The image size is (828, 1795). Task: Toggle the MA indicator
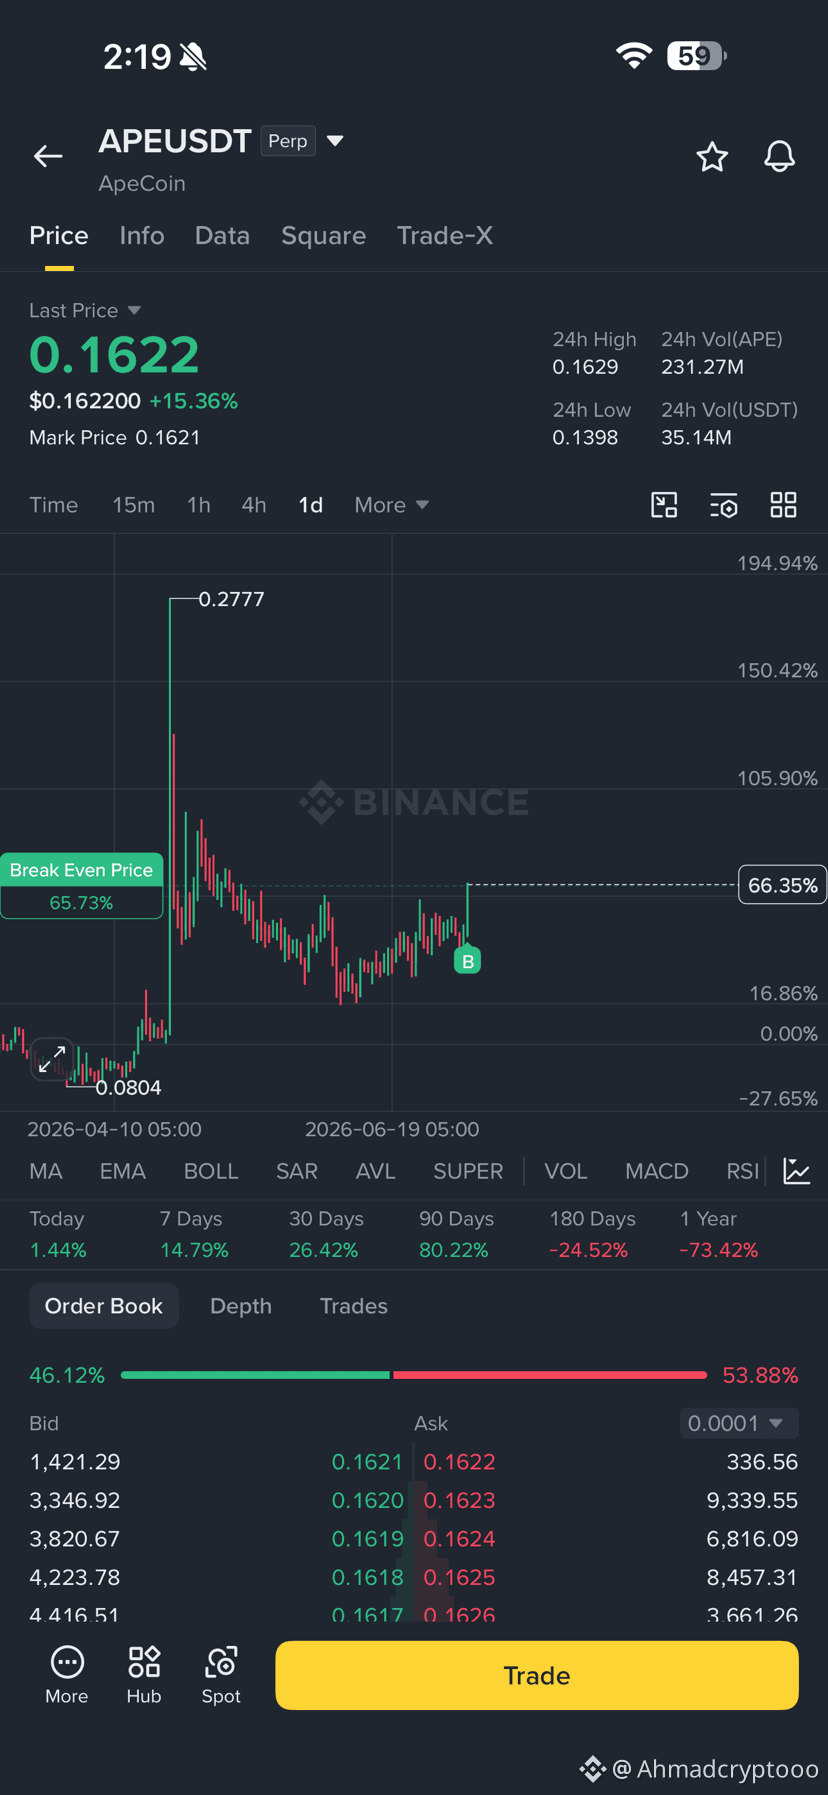pos(46,1171)
